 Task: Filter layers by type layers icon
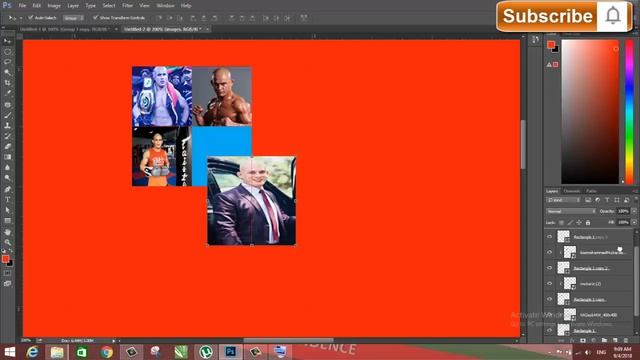click(607, 200)
